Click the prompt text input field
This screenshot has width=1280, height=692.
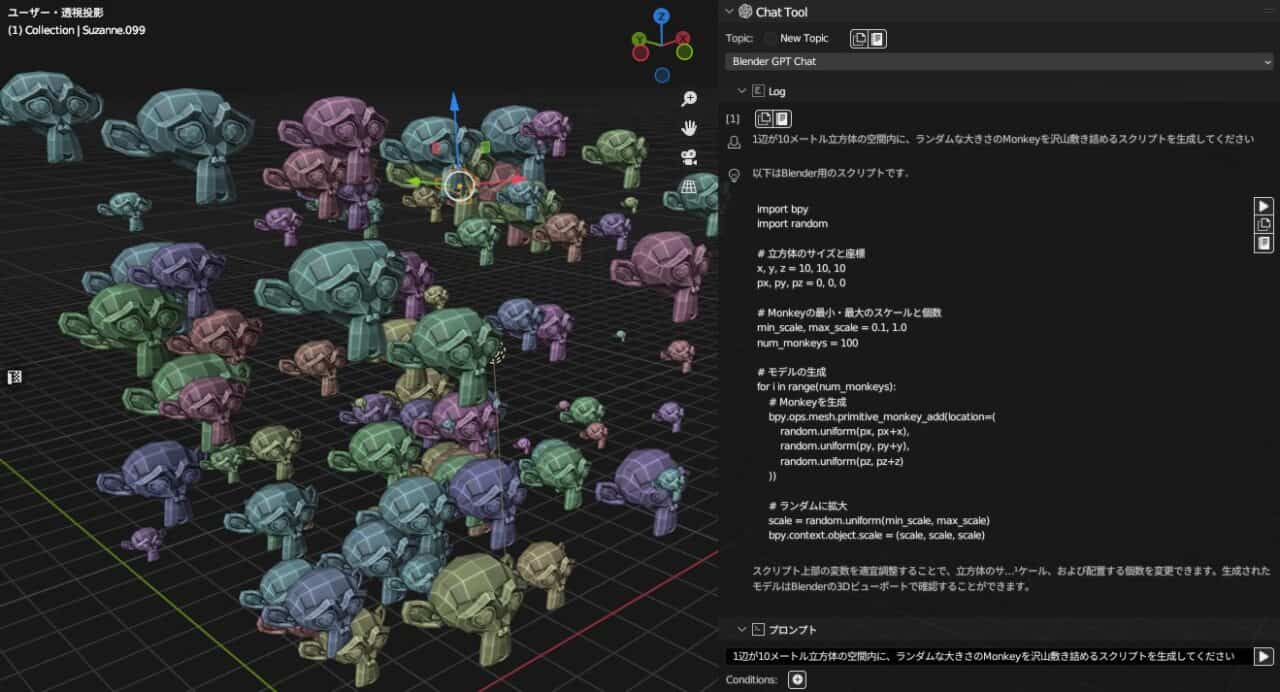pyautogui.click(x=988, y=657)
